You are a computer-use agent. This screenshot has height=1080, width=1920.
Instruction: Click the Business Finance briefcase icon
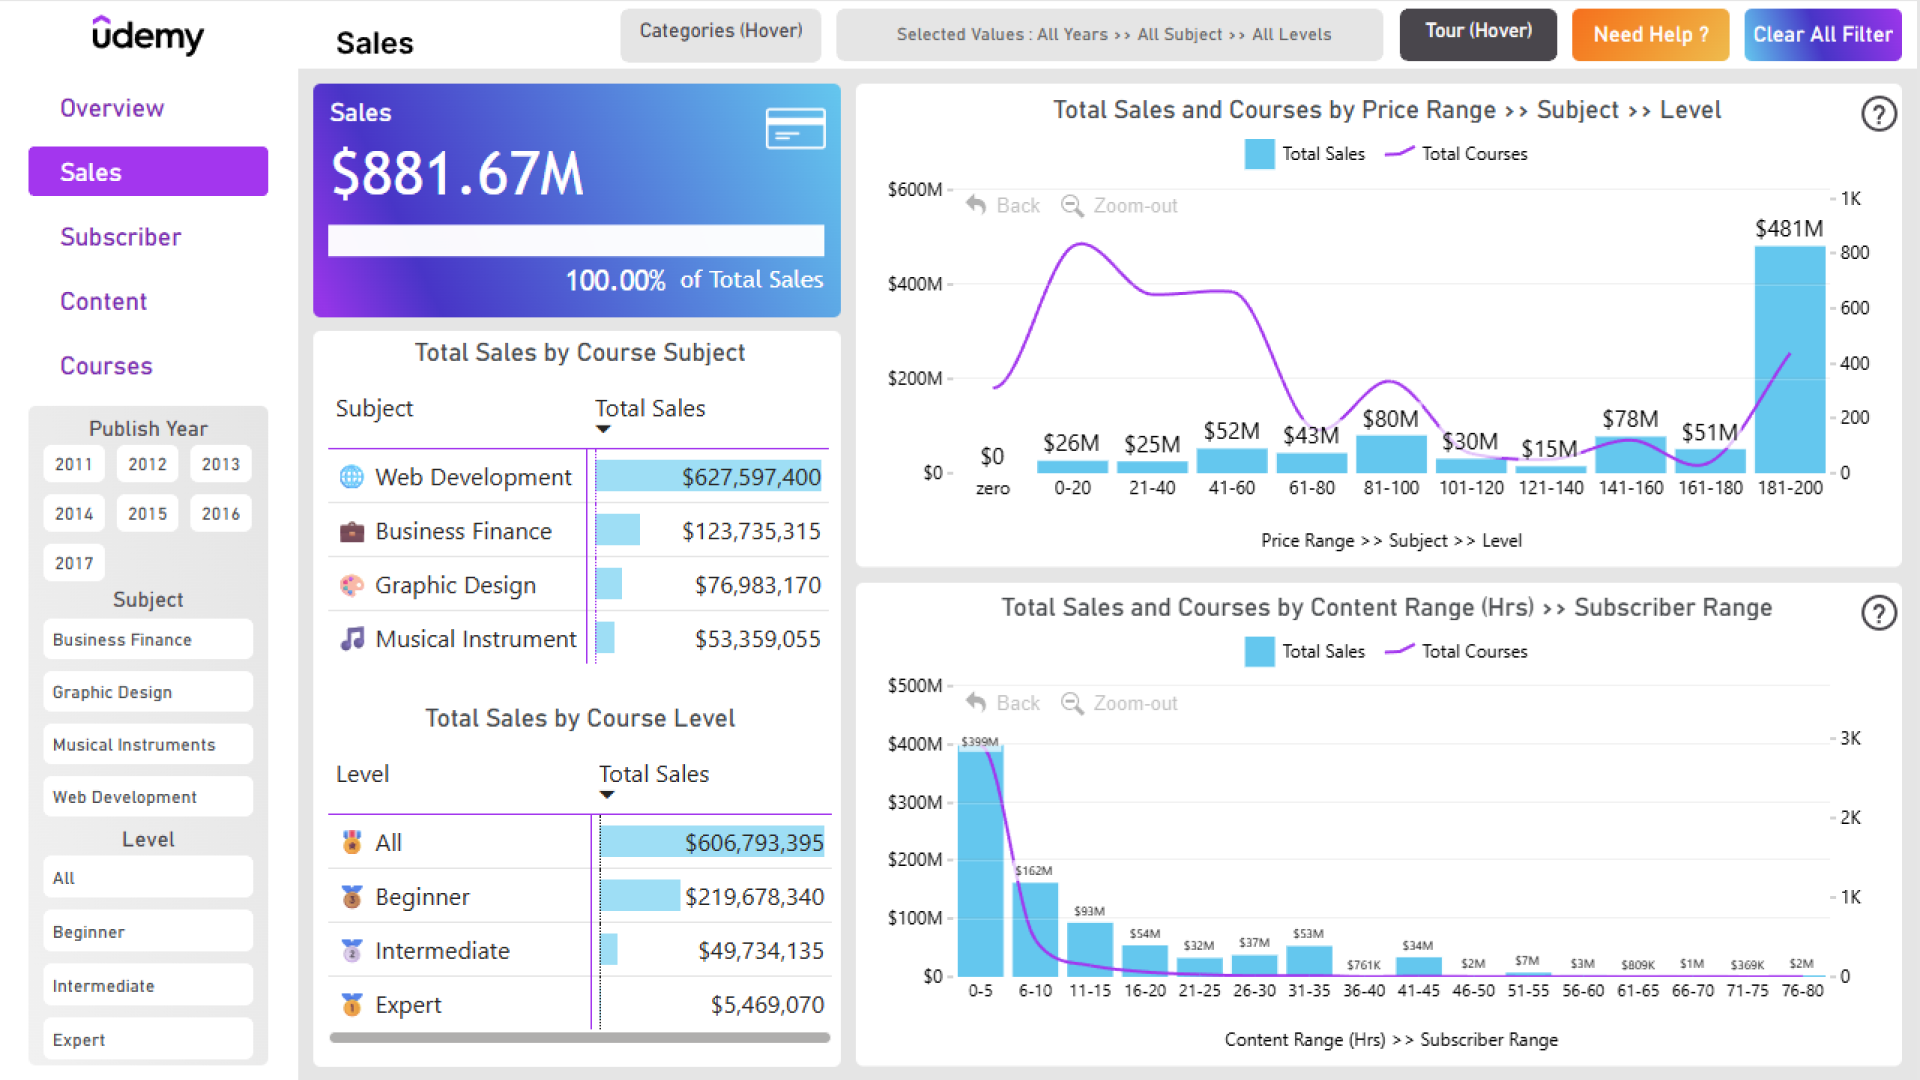(x=351, y=531)
